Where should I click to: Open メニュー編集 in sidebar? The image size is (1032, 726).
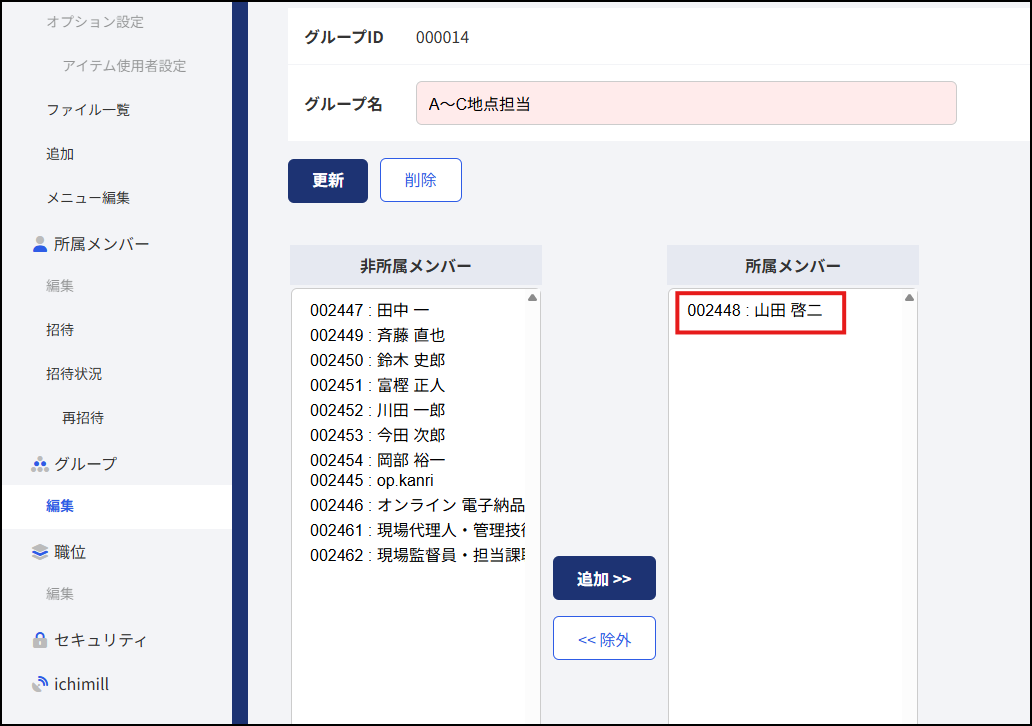(88, 198)
